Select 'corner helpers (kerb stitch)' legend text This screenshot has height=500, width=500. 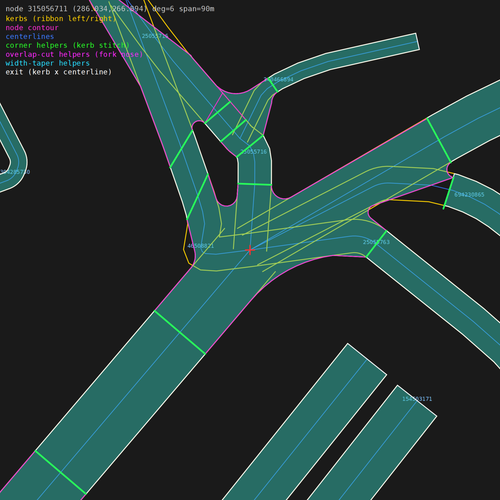(x=67, y=45)
